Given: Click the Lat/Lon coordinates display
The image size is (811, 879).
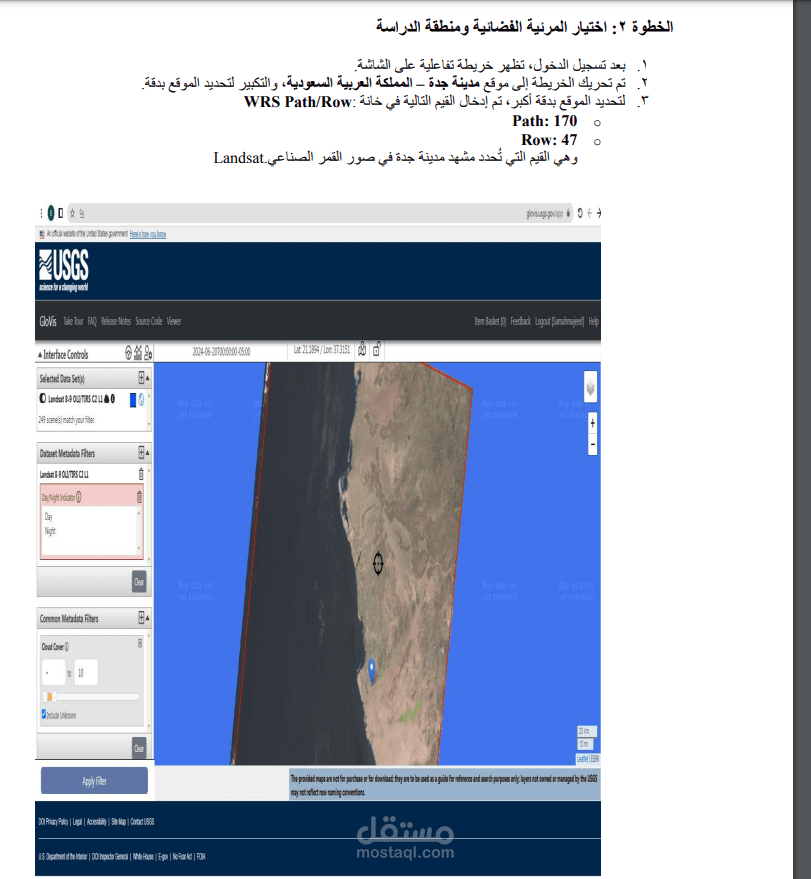Looking at the screenshot, I should coord(322,350).
